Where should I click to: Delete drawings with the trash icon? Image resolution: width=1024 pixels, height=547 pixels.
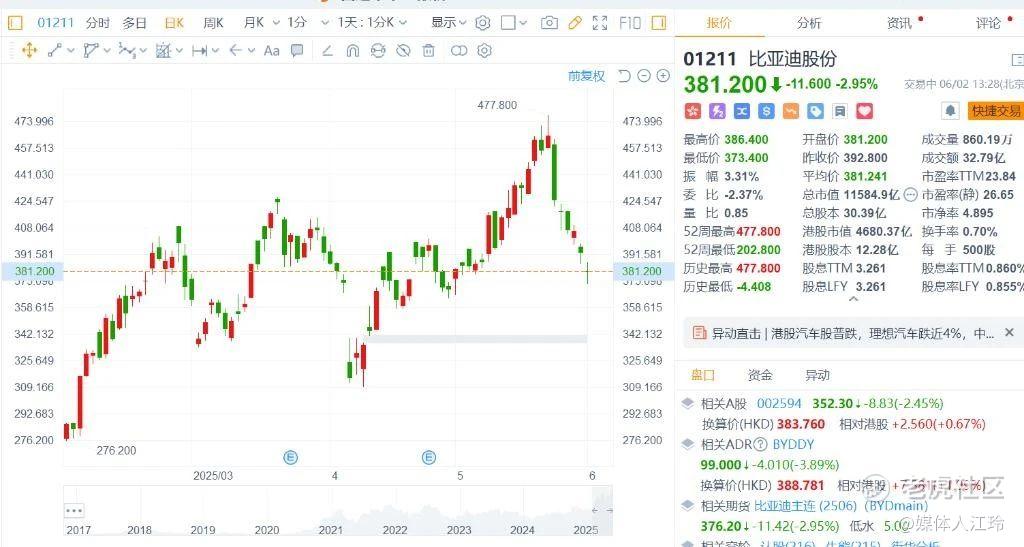tap(428, 50)
